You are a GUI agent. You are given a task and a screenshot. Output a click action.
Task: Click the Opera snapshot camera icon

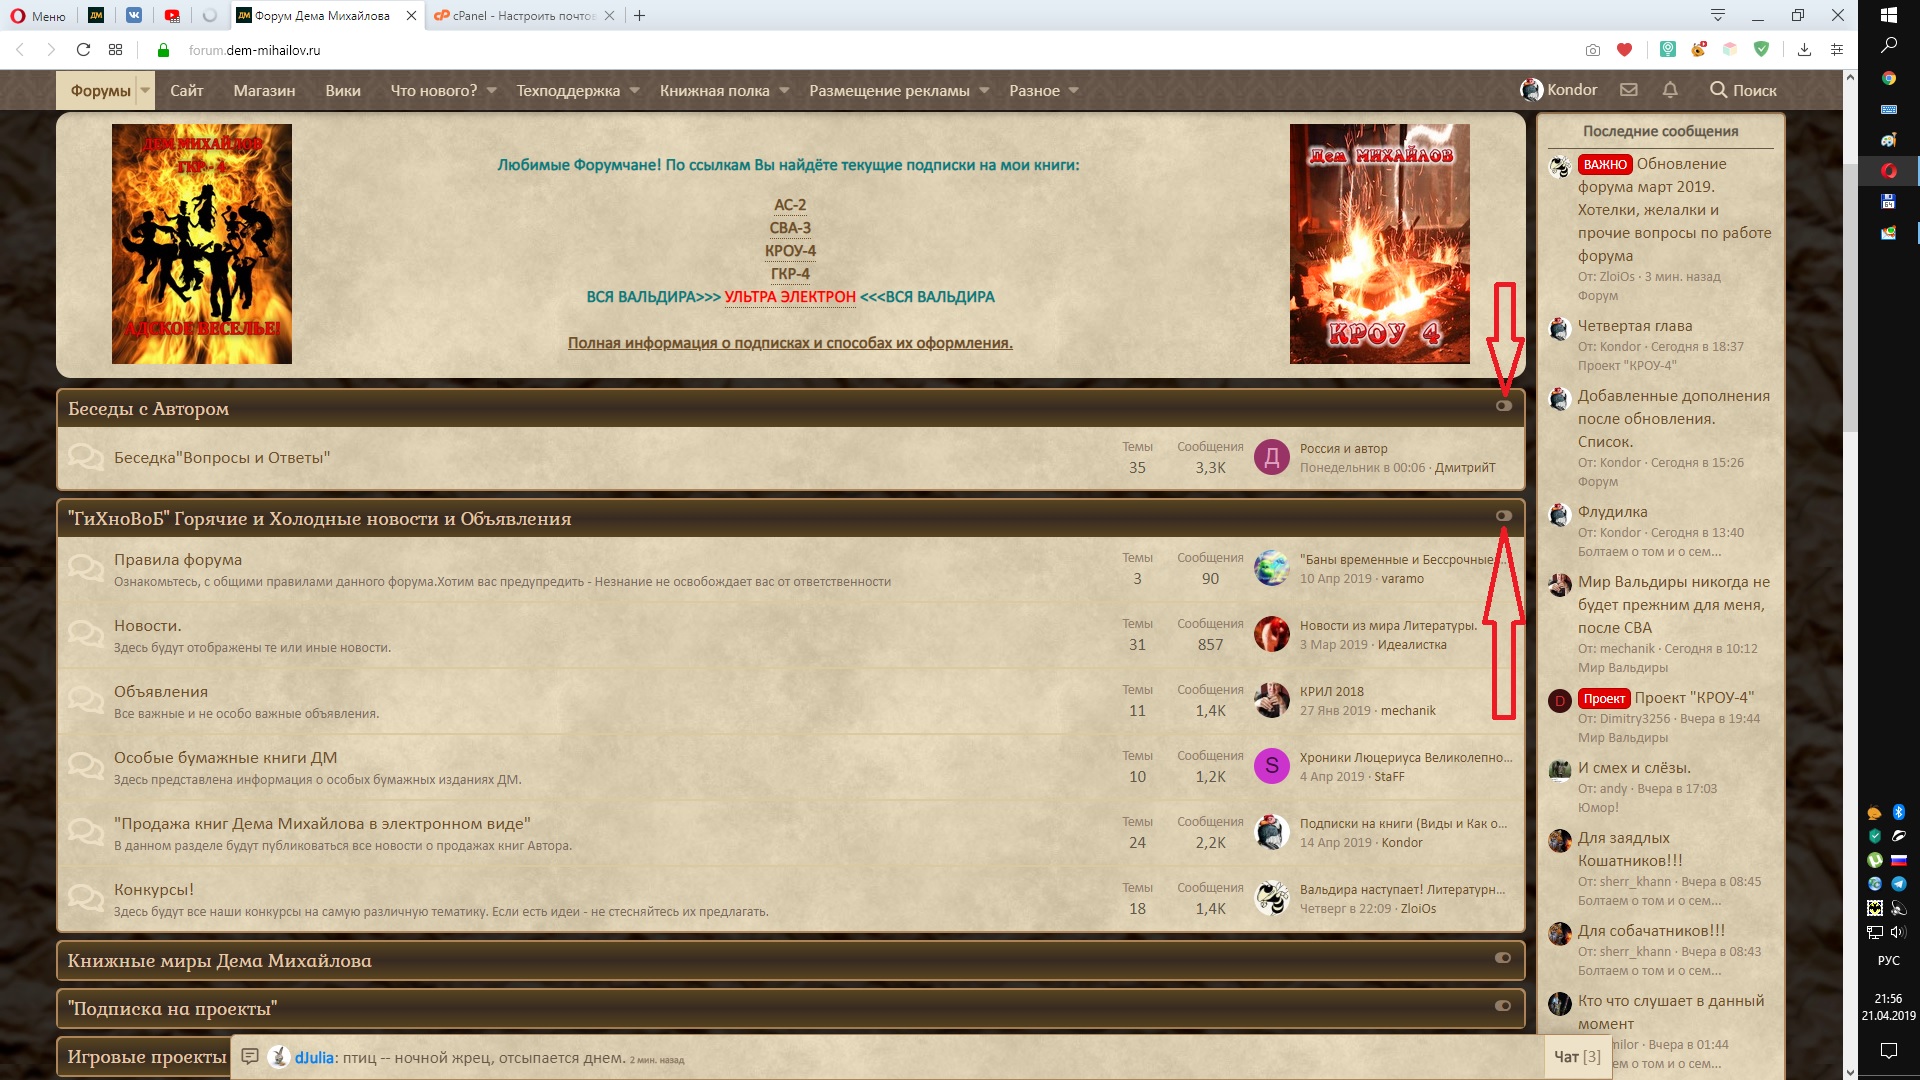pos(1592,50)
